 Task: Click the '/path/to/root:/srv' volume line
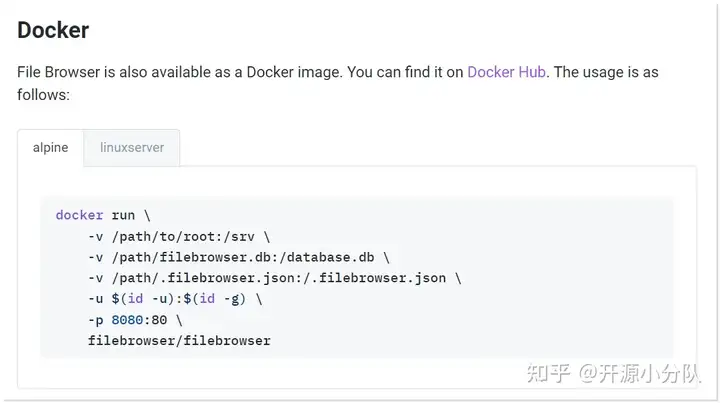pos(179,237)
